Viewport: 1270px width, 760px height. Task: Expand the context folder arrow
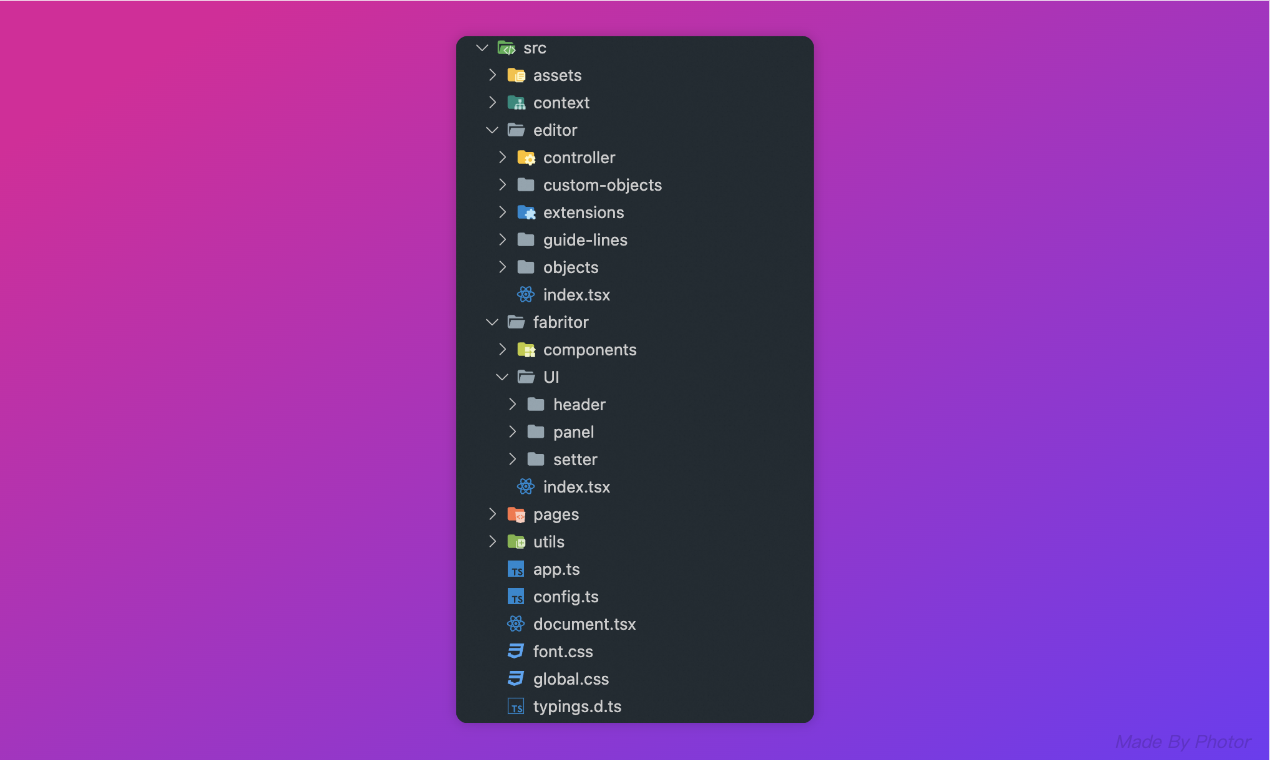[492, 102]
